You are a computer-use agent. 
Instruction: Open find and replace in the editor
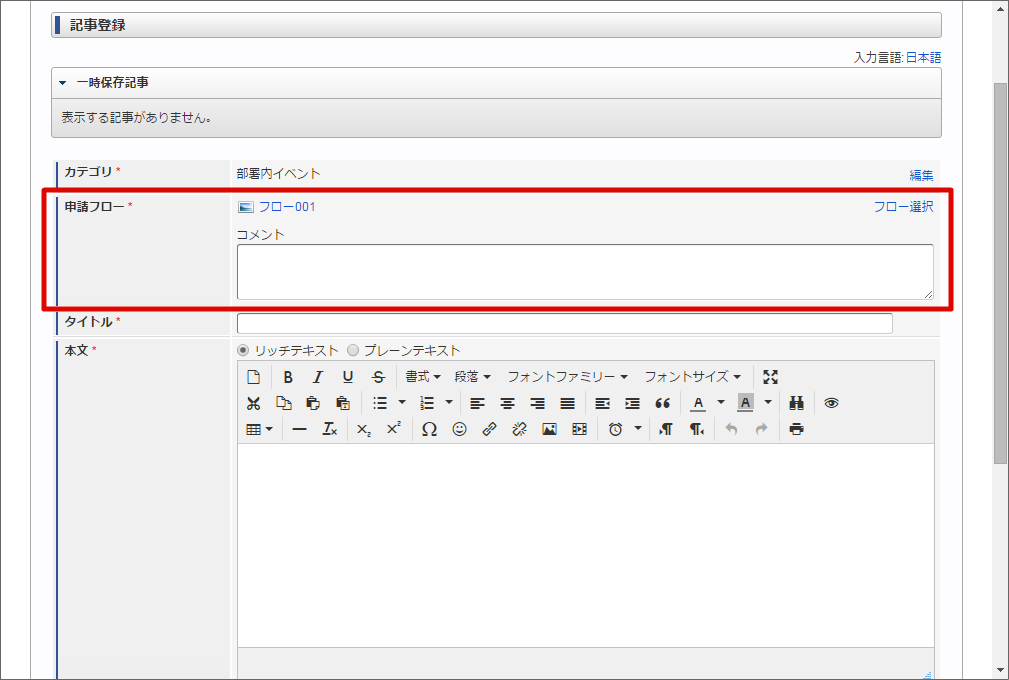coord(796,403)
